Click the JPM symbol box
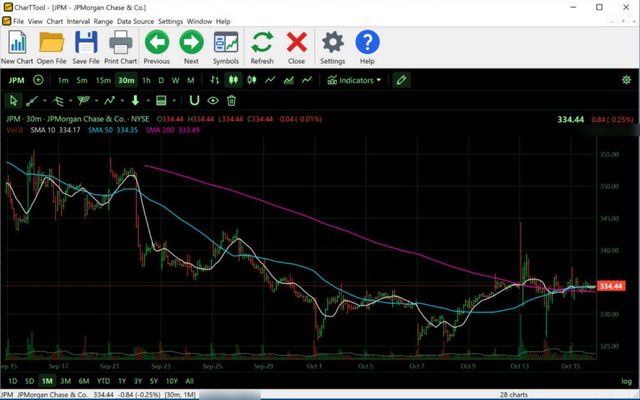This screenshot has height=400, width=640. [16, 80]
